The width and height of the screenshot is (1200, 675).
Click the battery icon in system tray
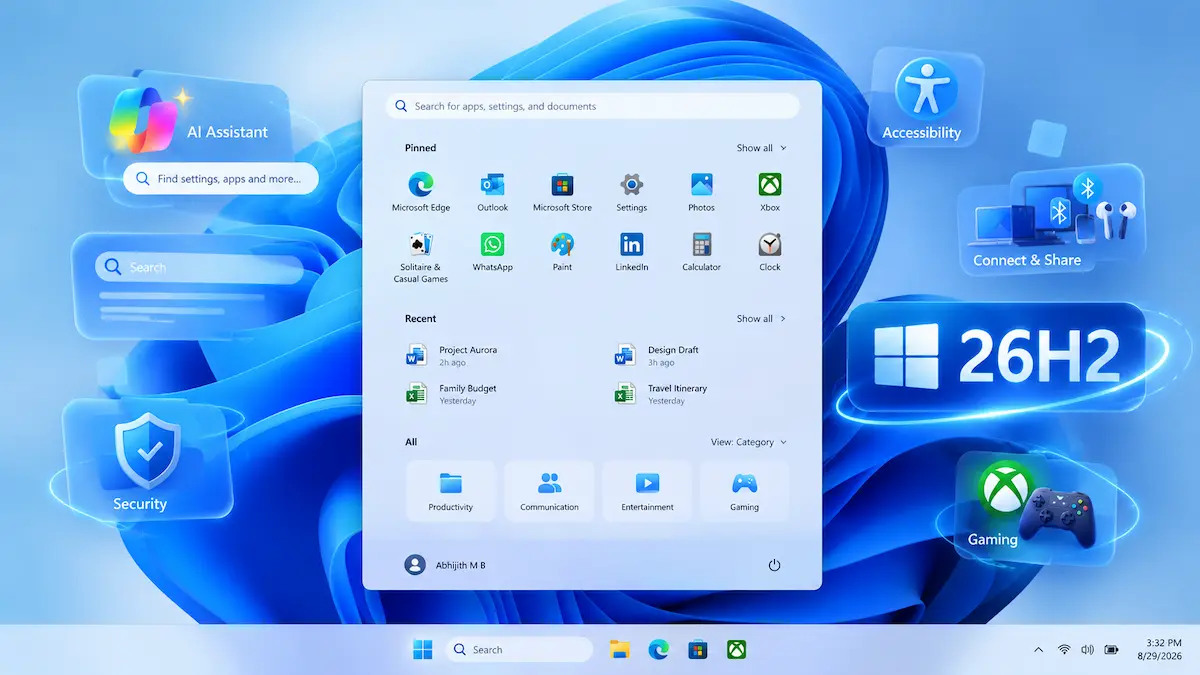(x=1112, y=650)
